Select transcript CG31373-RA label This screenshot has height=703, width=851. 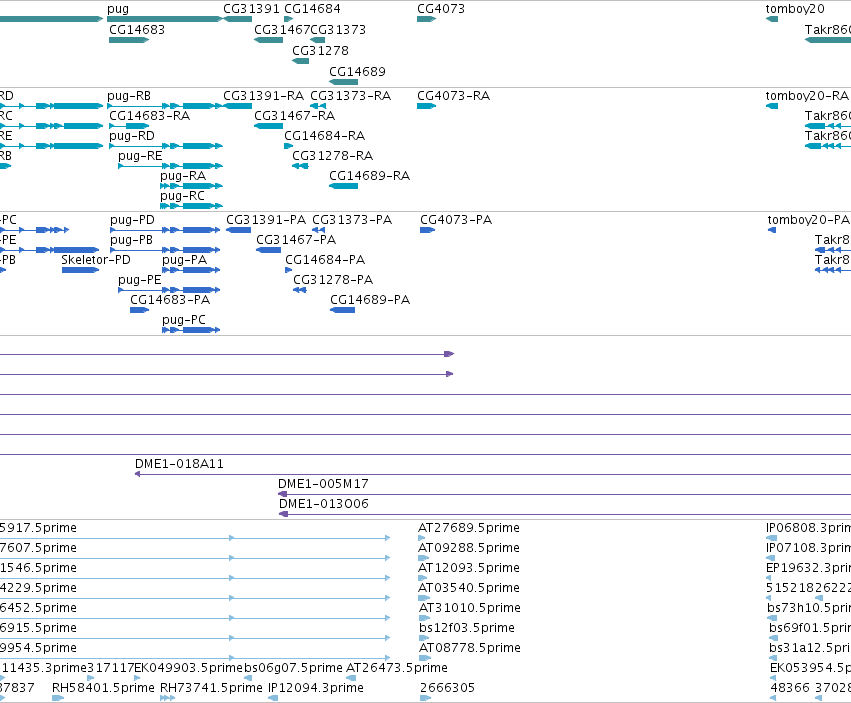pyautogui.click(x=351, y=96)
